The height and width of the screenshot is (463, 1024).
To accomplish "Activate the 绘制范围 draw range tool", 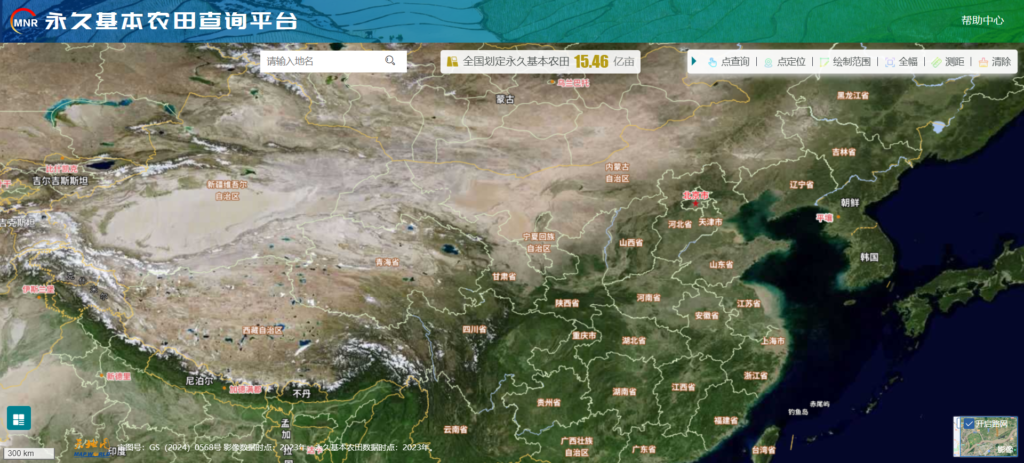I will click(x=845, y=62).
